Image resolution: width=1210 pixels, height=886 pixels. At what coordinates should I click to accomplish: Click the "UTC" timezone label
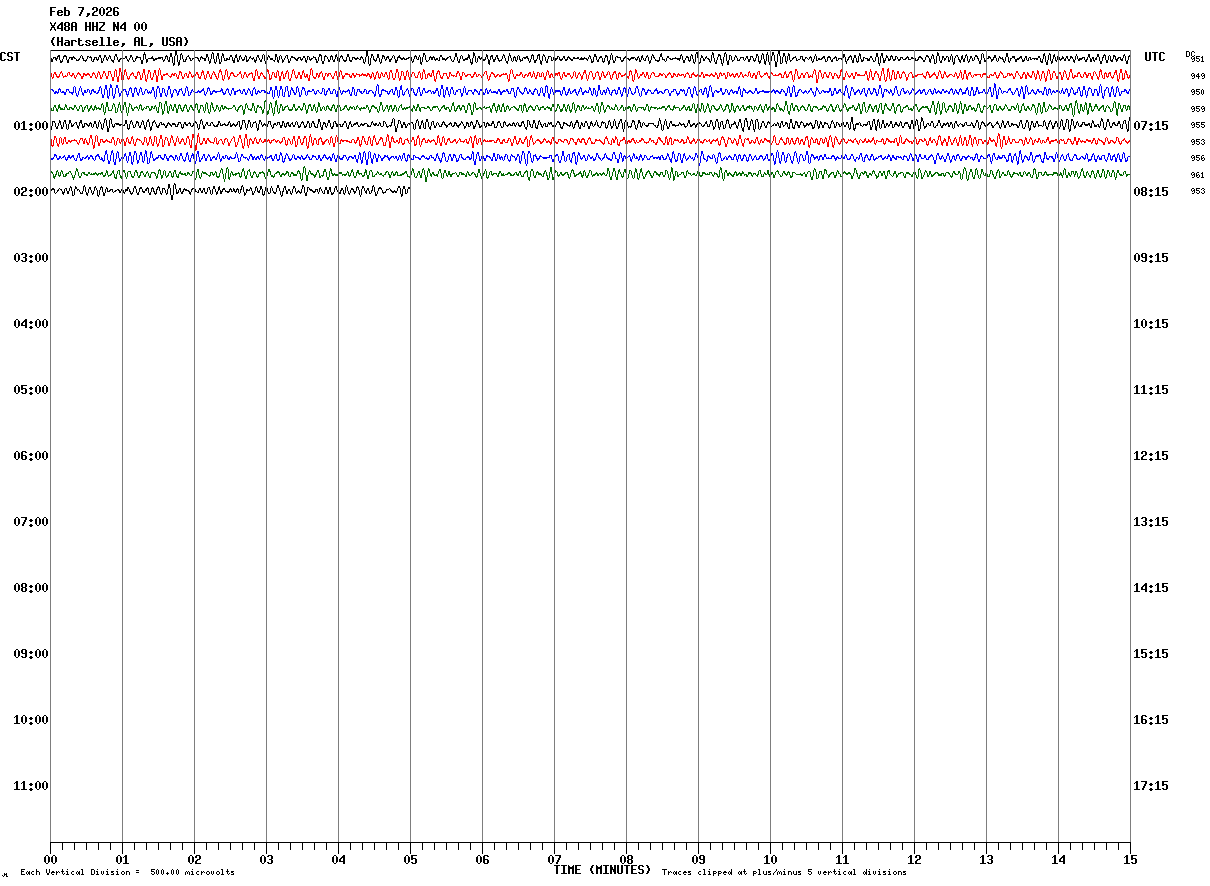(x=1155, y=57)
